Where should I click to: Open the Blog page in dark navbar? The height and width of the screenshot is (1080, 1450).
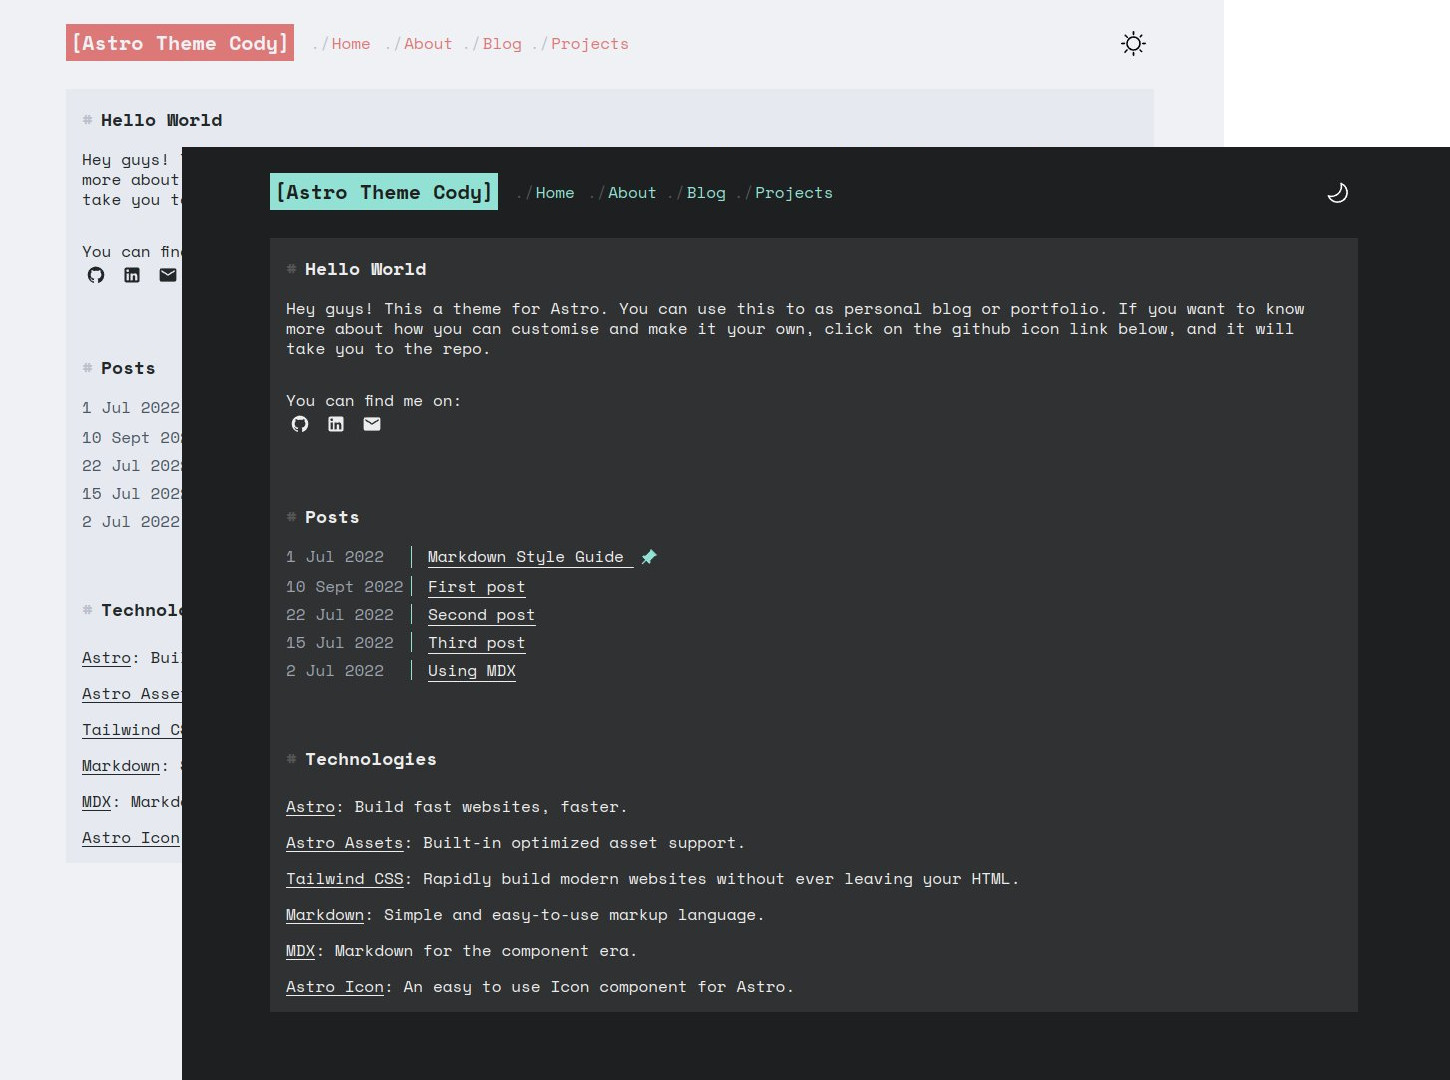pyautogui.click(x=705, y=193)
